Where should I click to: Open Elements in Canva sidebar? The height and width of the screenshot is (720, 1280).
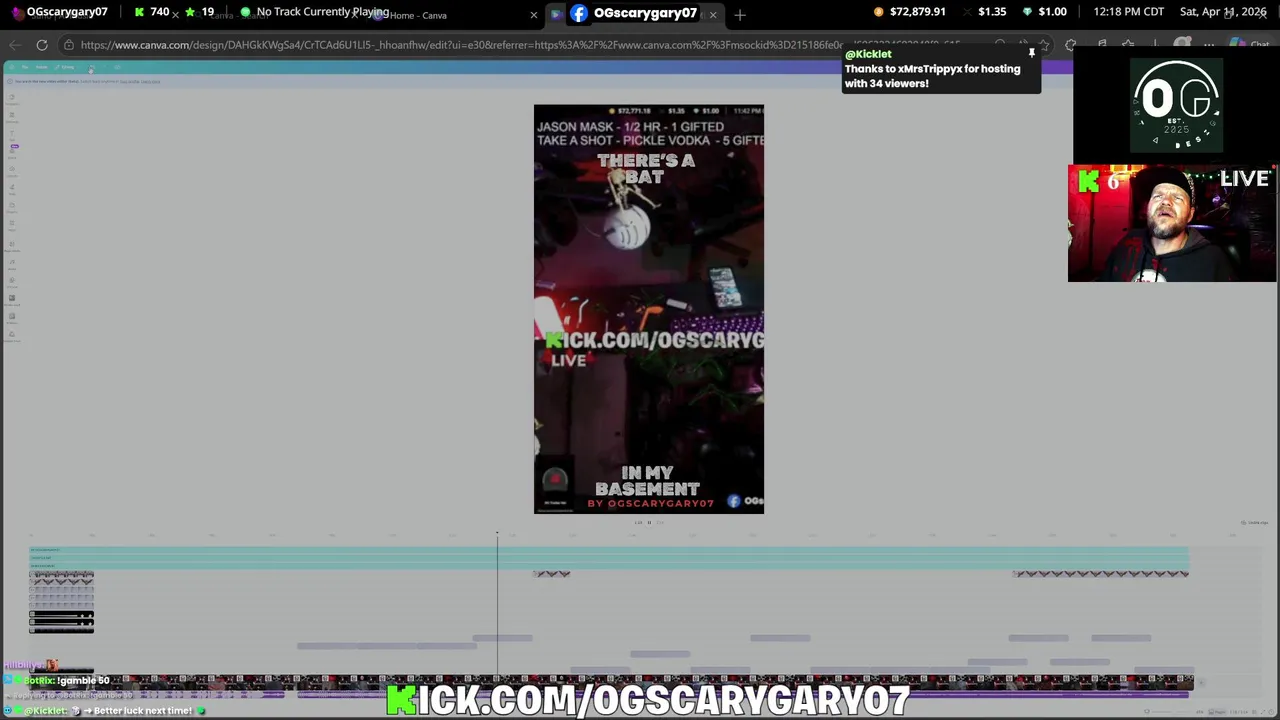pos(12,116)
